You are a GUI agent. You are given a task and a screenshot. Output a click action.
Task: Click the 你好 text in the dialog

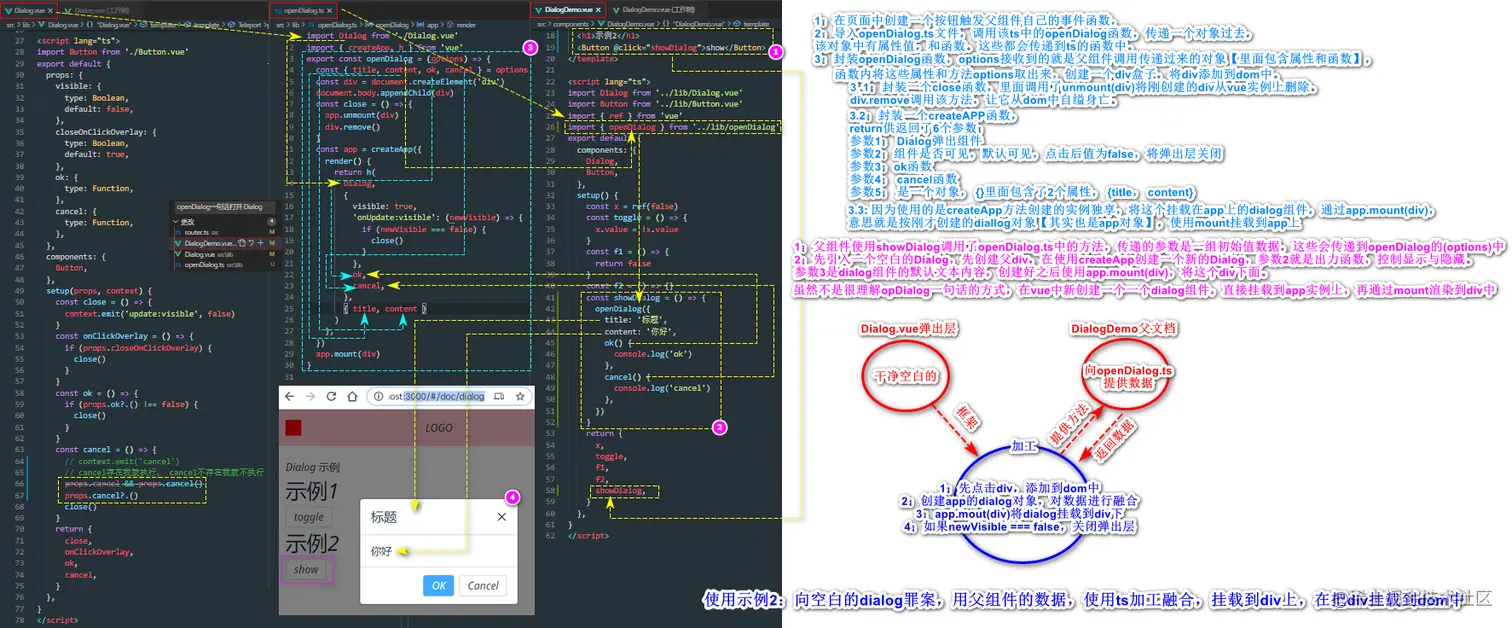tap(381, 551)
